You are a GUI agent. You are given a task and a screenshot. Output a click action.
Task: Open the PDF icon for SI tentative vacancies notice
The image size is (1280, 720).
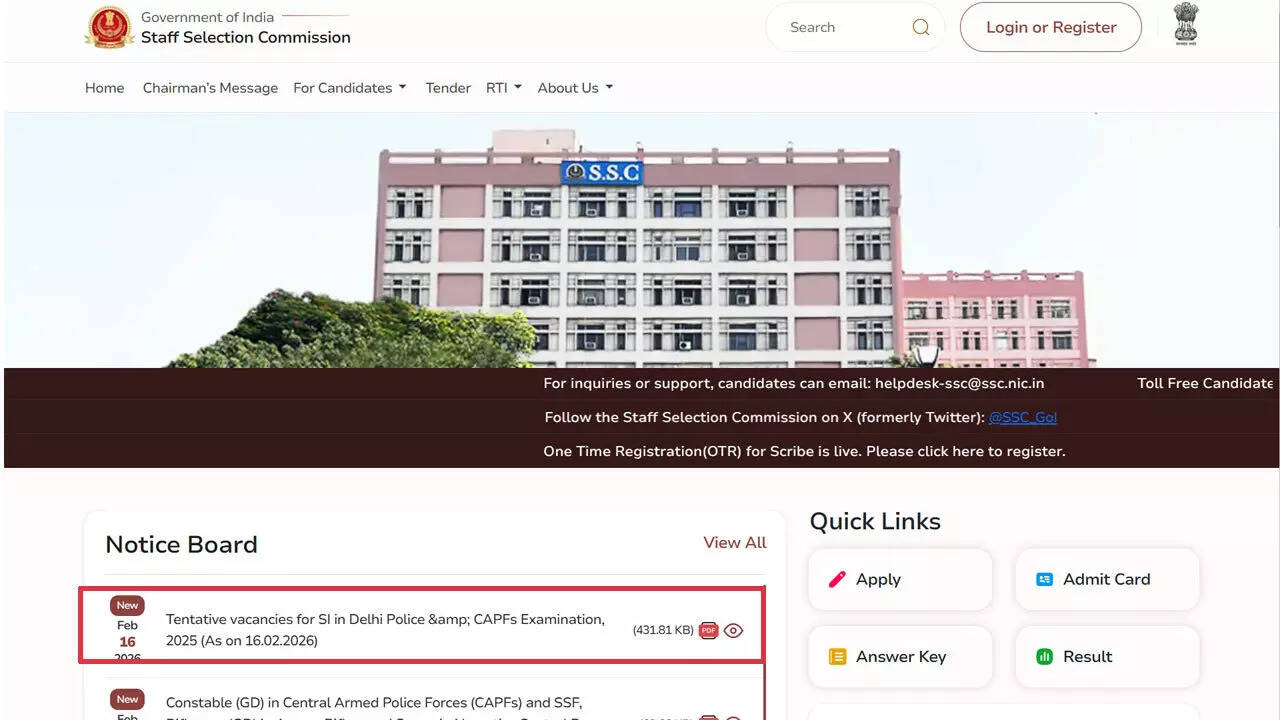(708, 630)
